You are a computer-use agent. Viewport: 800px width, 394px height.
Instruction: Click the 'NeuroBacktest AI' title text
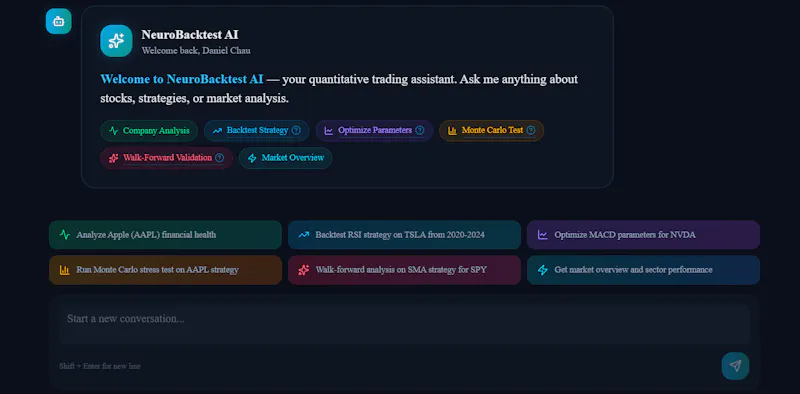click(x=190, y=35)
